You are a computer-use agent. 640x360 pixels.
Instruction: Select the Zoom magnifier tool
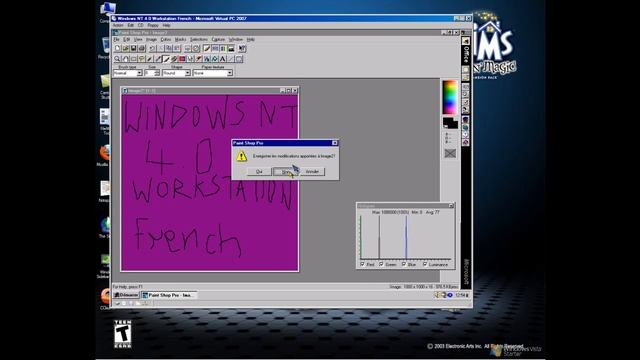pos(117,59)
